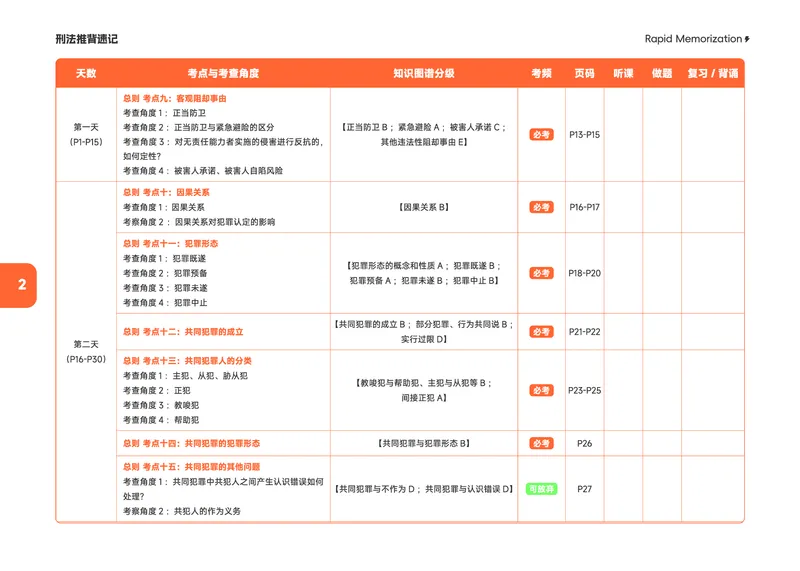This screenshot has height=571, width=800.
Task: Click the 考点与考查角度 column header
Action: tap(223, 73)
